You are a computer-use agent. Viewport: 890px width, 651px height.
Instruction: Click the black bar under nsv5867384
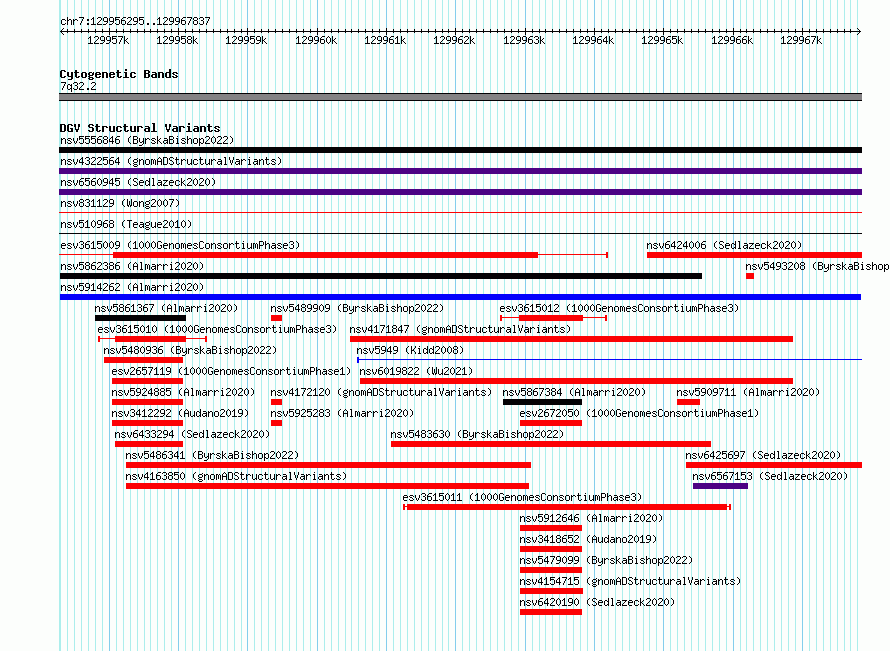click(x=542, y=402)
